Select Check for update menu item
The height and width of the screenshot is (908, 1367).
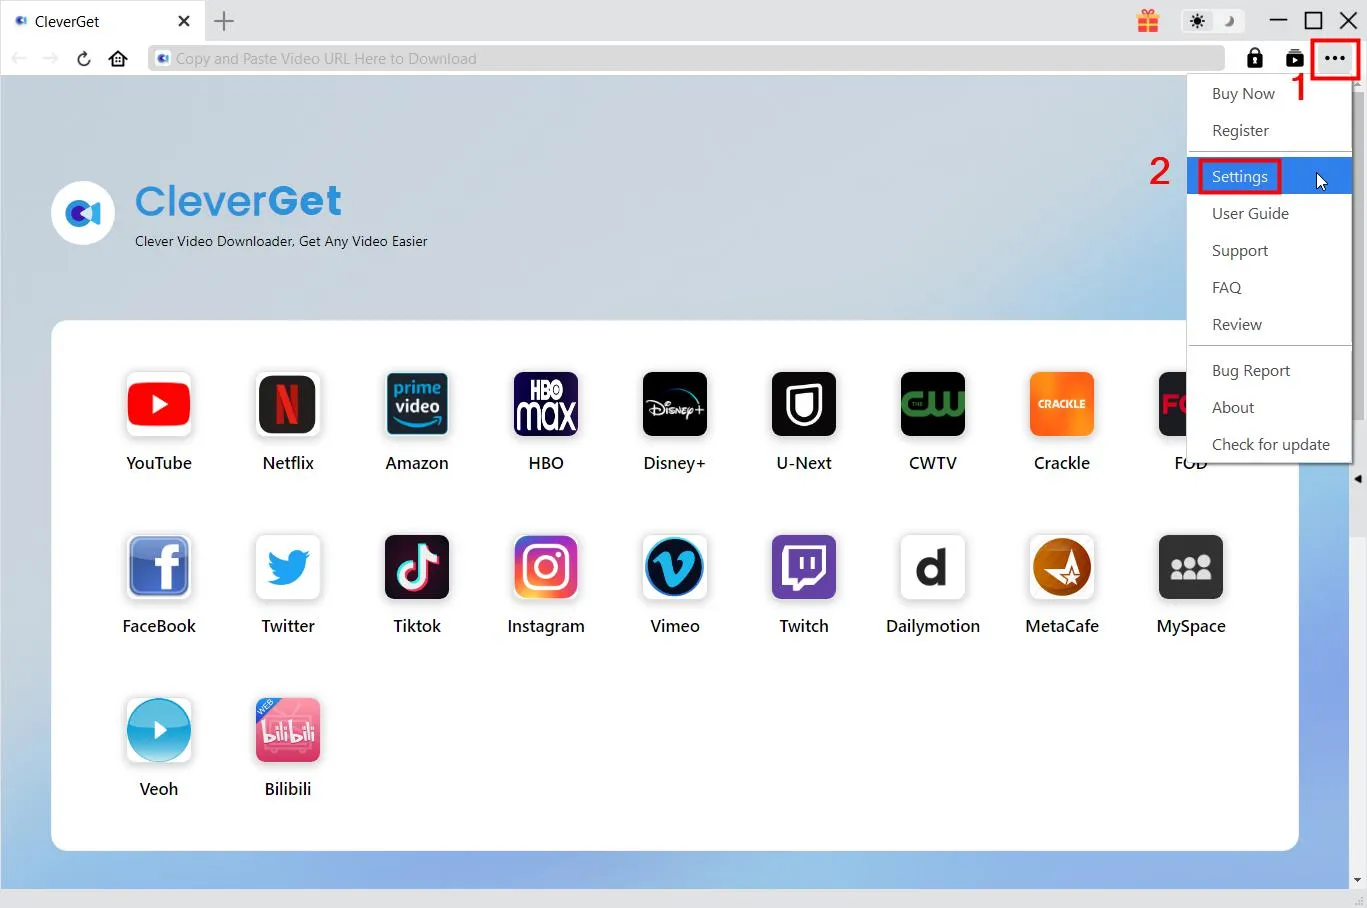point(1270,445)
